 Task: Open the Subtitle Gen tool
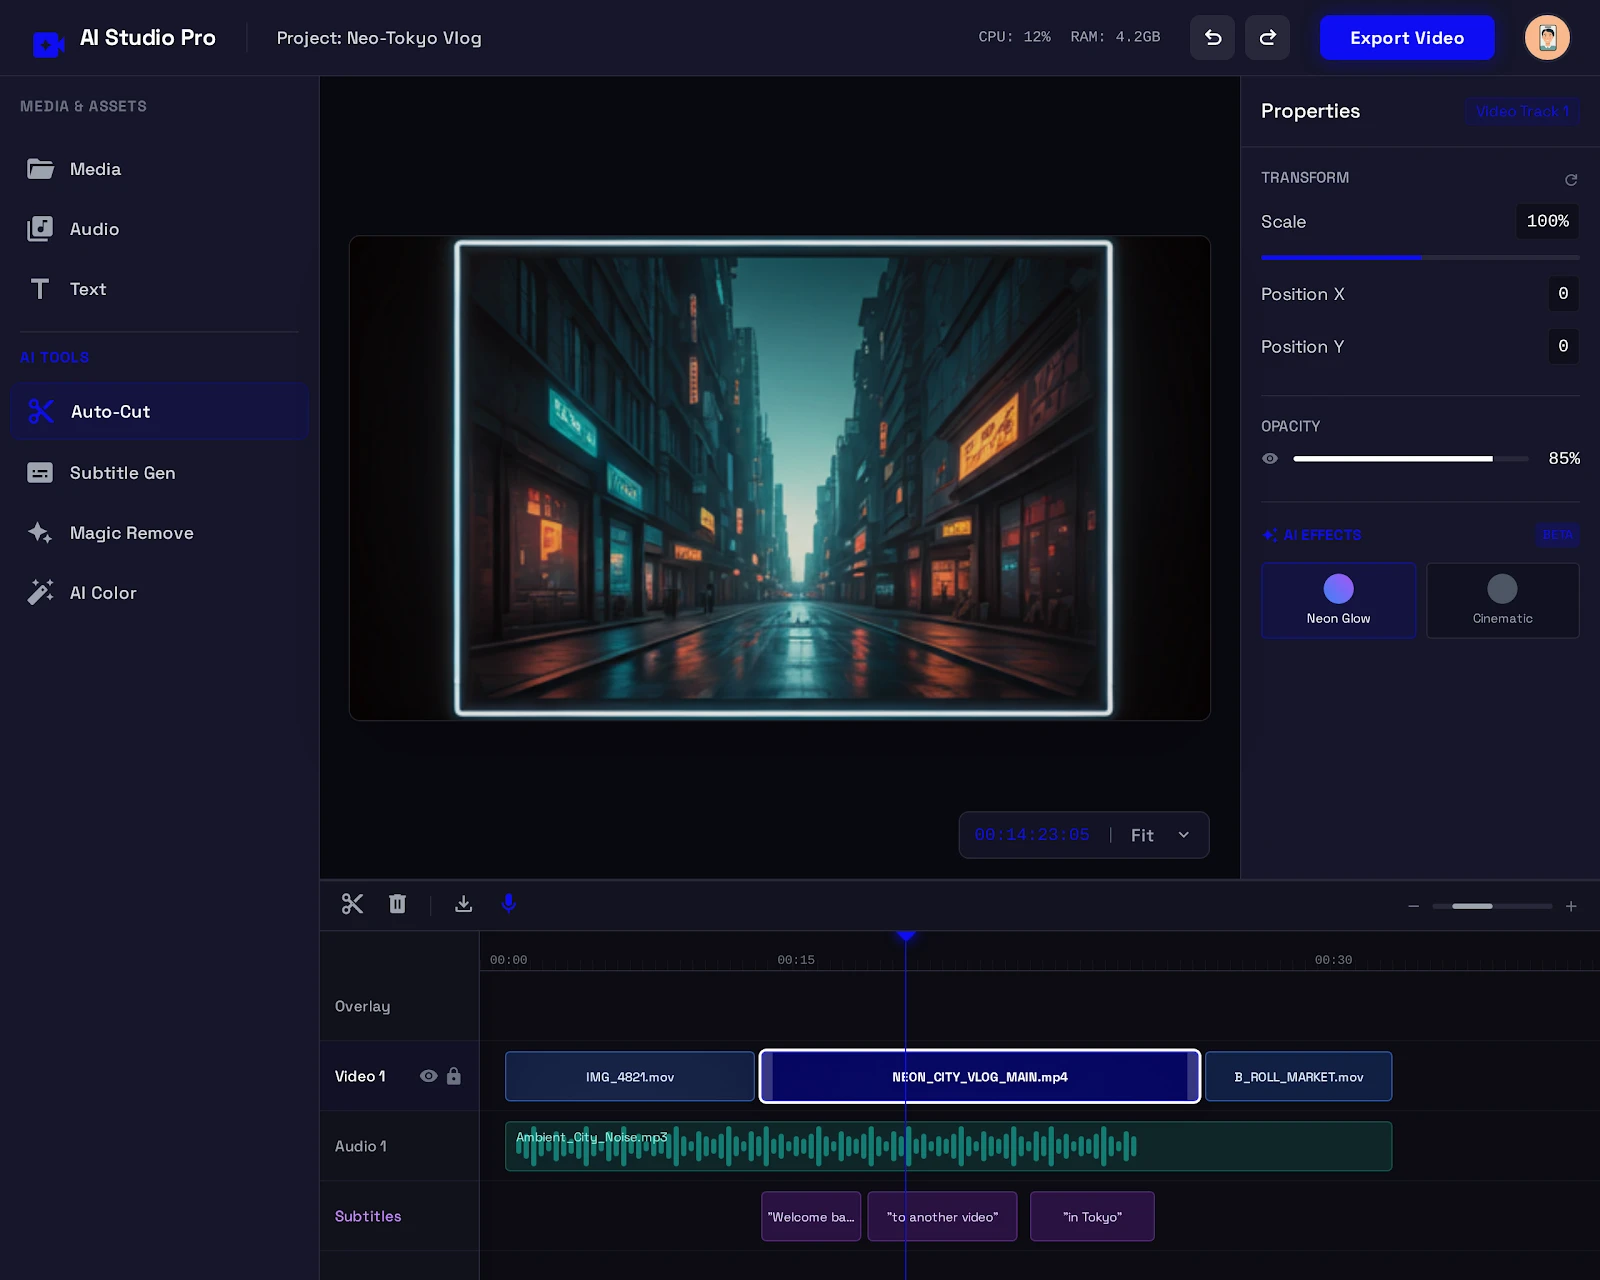[x=160, y=473]
